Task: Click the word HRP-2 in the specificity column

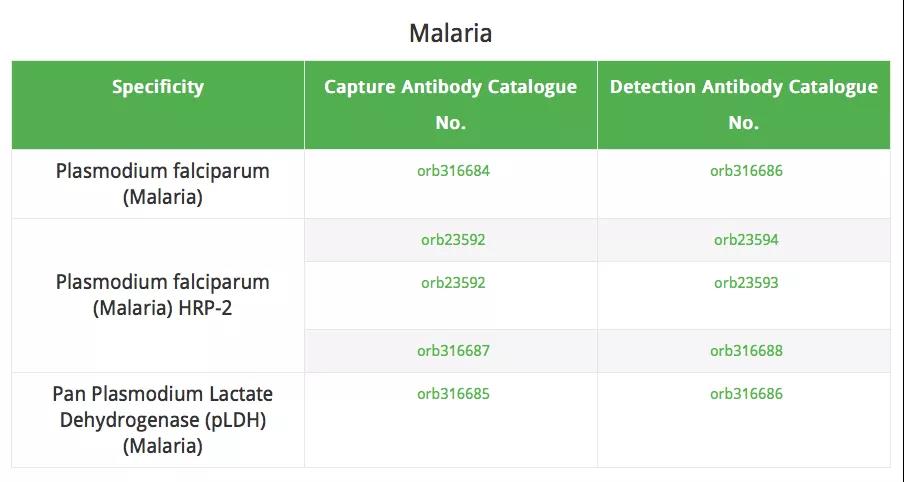Action: [x=235, y=308]
